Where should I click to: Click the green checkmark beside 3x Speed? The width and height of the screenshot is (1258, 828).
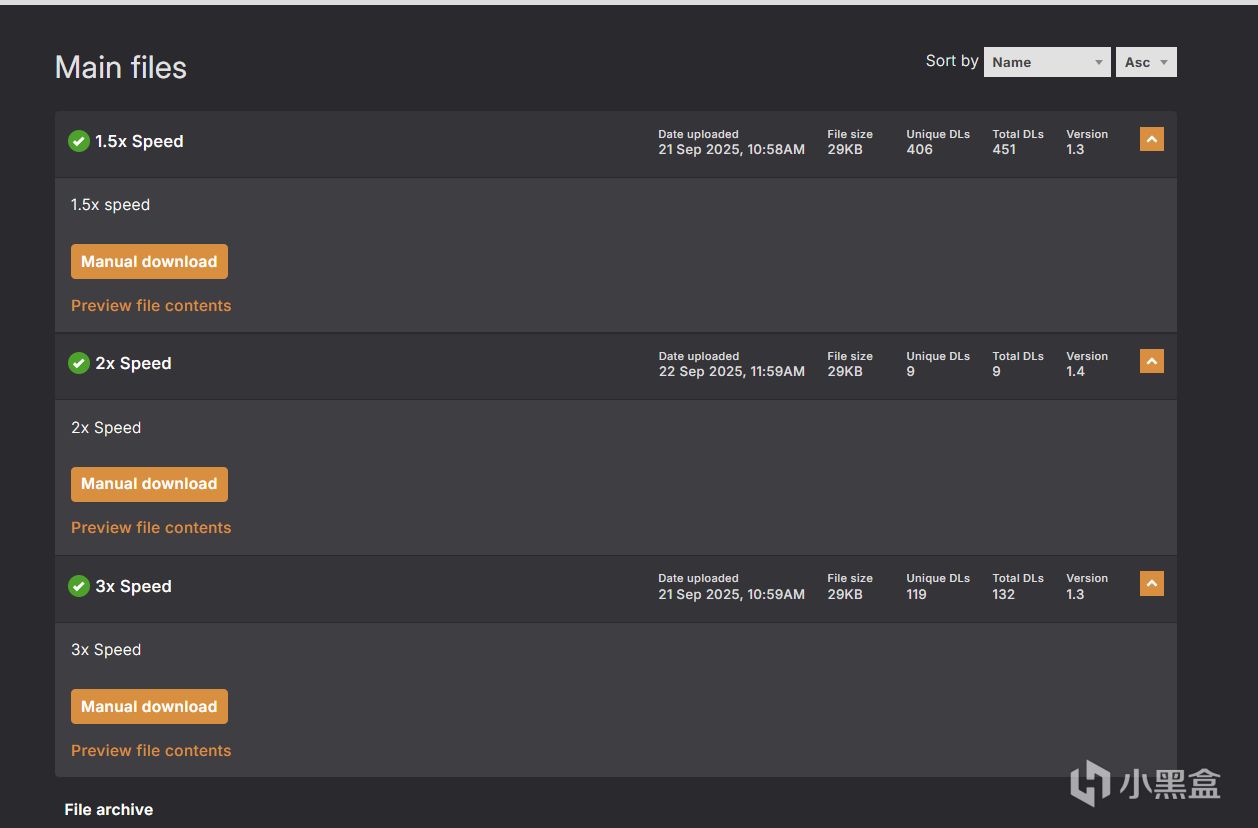point(79,586)
